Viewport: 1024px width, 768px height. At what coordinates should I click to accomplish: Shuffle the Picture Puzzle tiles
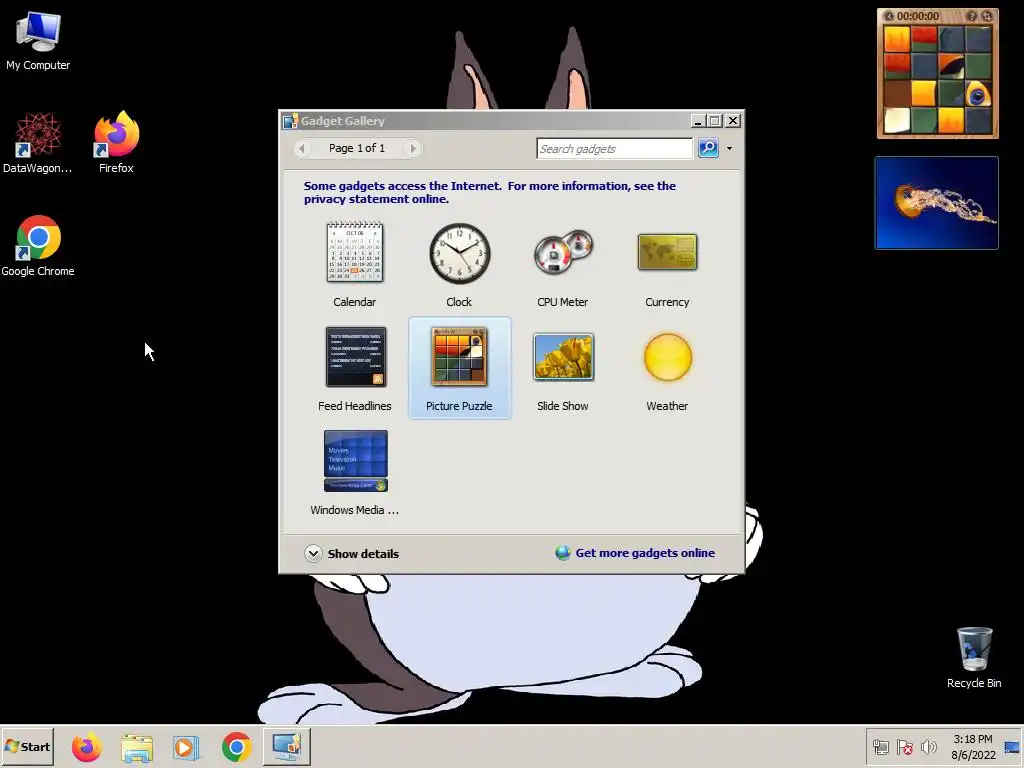pos(987,16)
